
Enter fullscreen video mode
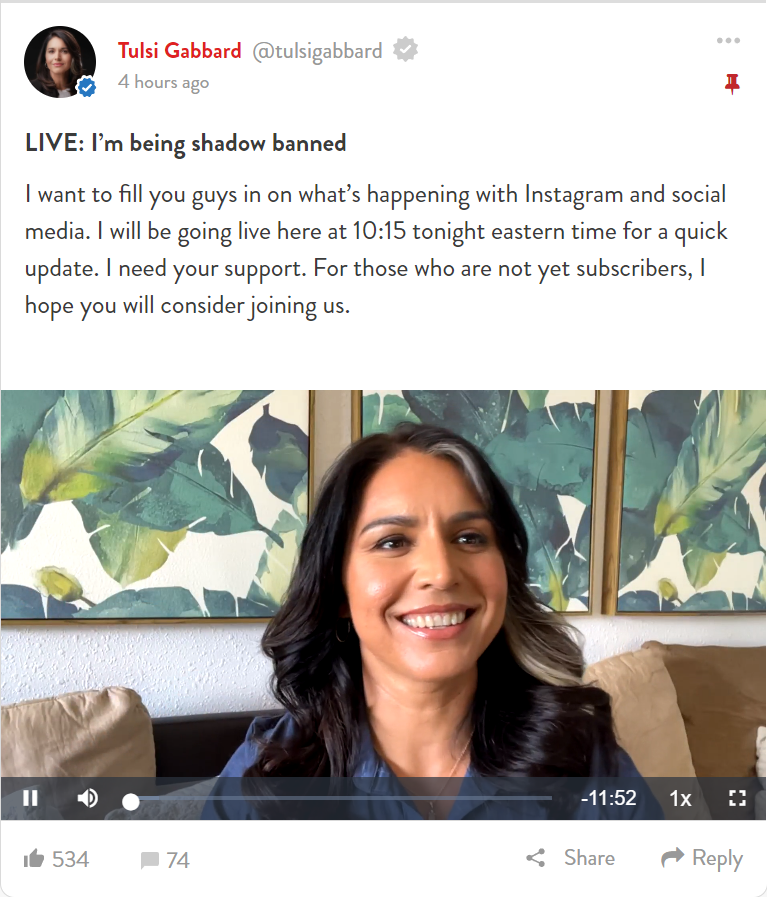click(x=737, y=797)
